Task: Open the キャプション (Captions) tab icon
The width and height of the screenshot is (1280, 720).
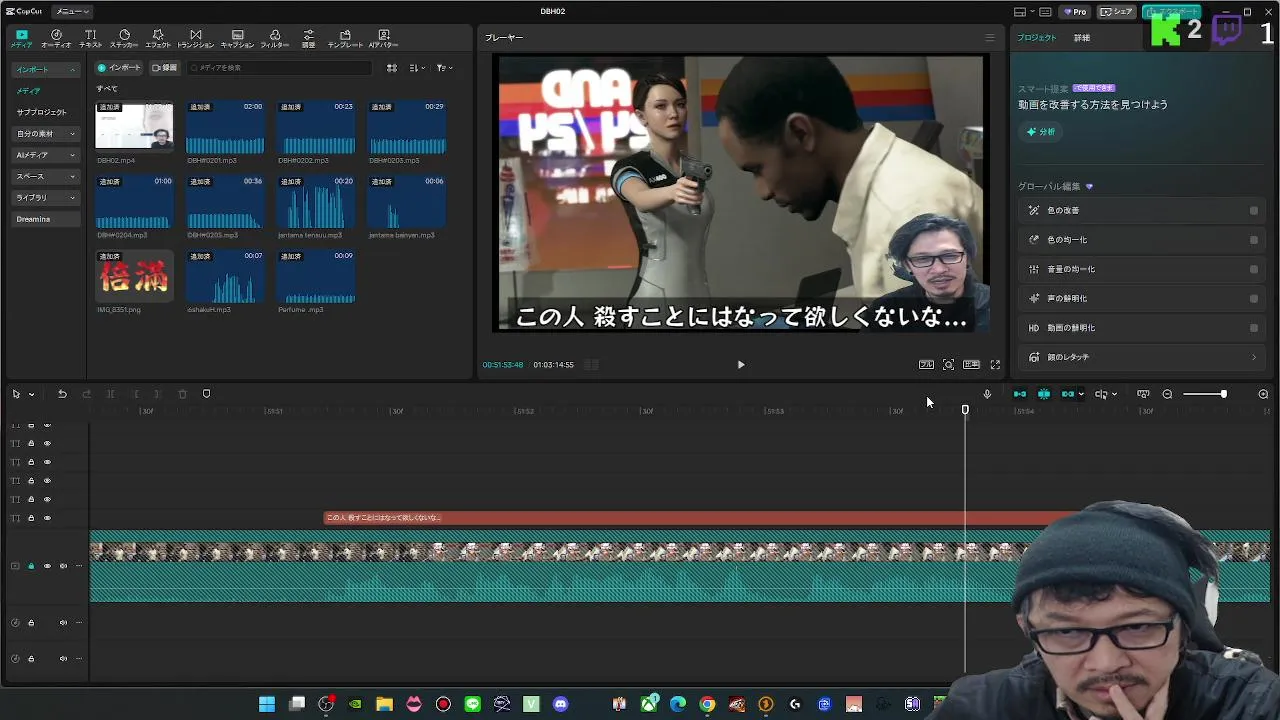Action: point(237,39)
